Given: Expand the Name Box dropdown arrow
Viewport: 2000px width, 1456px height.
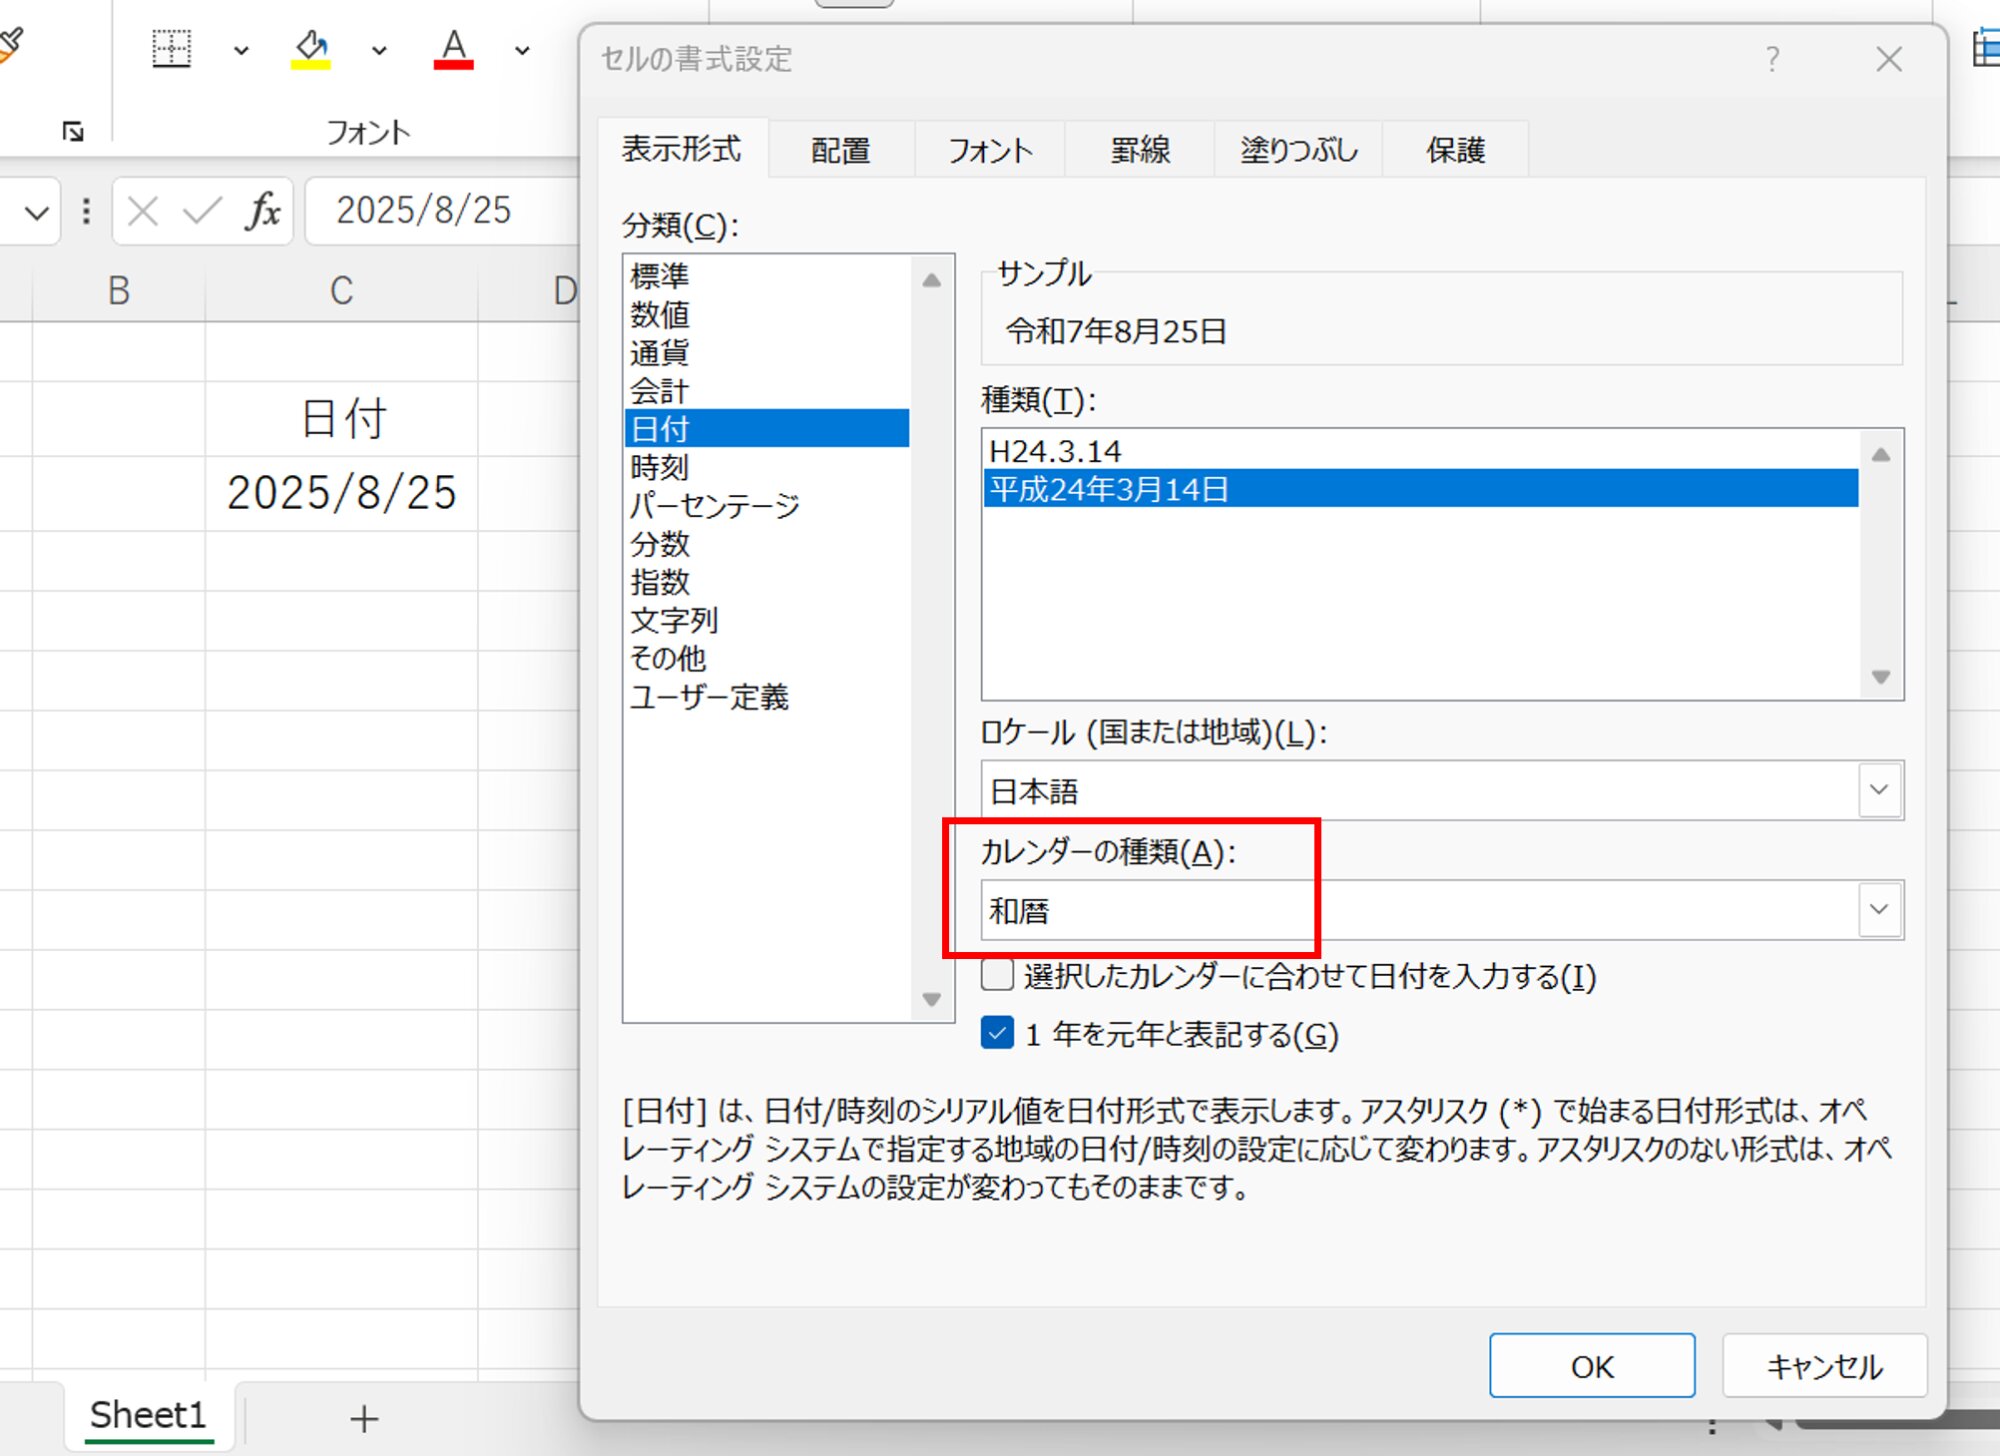Looking at the screenshot, I should [36, 211].
